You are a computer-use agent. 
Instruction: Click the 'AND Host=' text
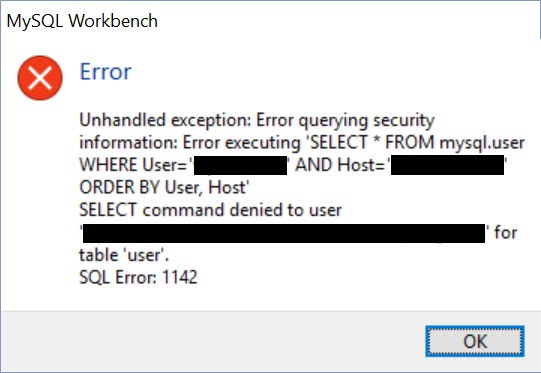tap(340, 165)
